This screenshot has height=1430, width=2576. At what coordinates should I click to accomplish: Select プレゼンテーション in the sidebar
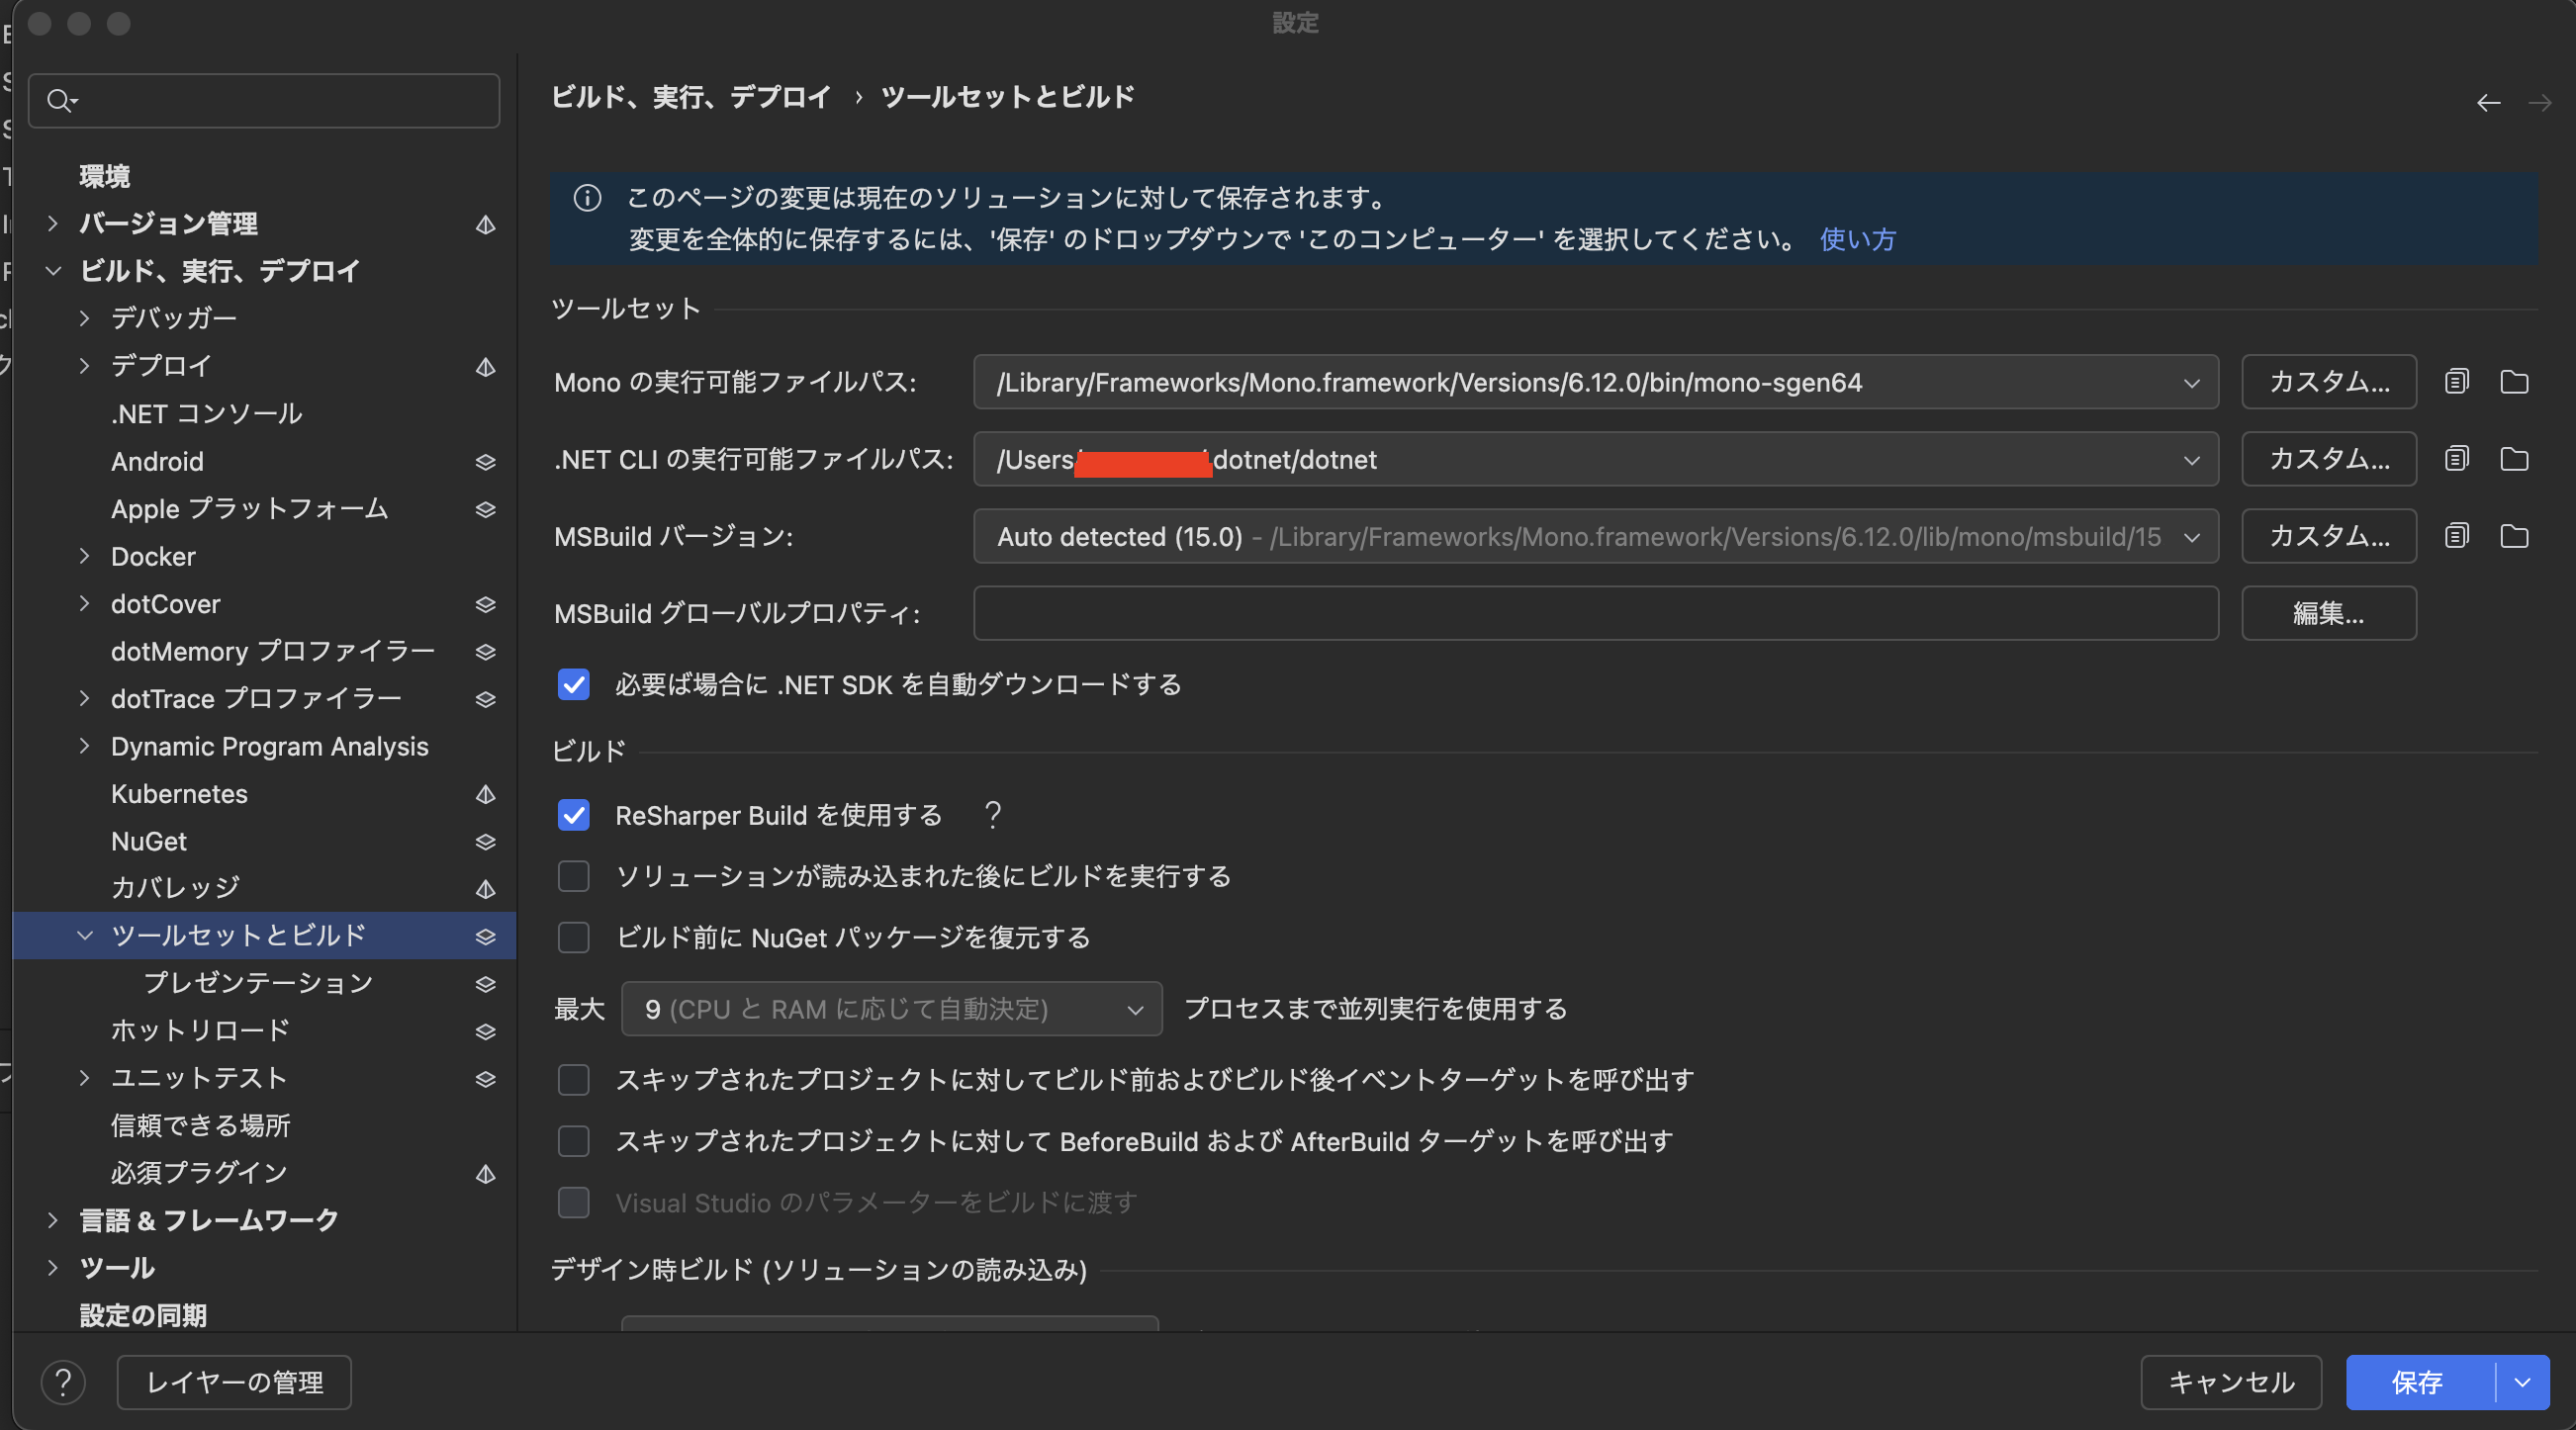258,983
